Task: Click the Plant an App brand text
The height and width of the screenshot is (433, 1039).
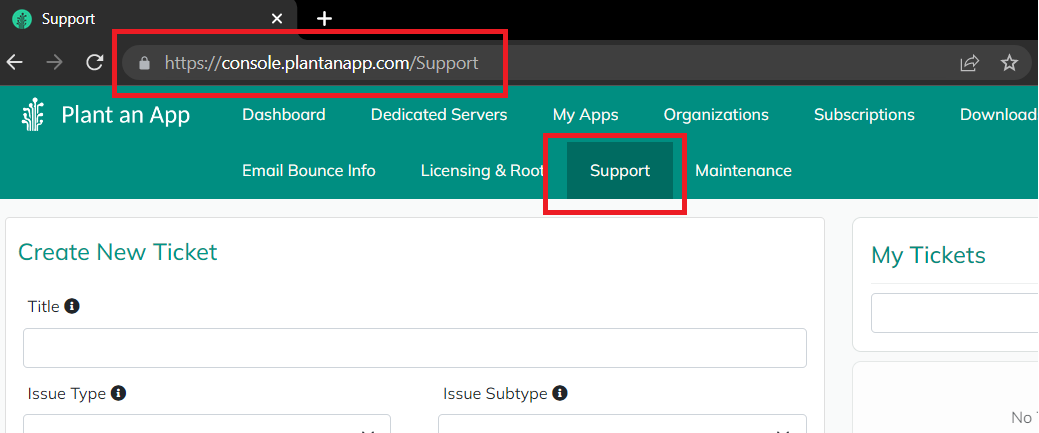Action: point(126,115)
